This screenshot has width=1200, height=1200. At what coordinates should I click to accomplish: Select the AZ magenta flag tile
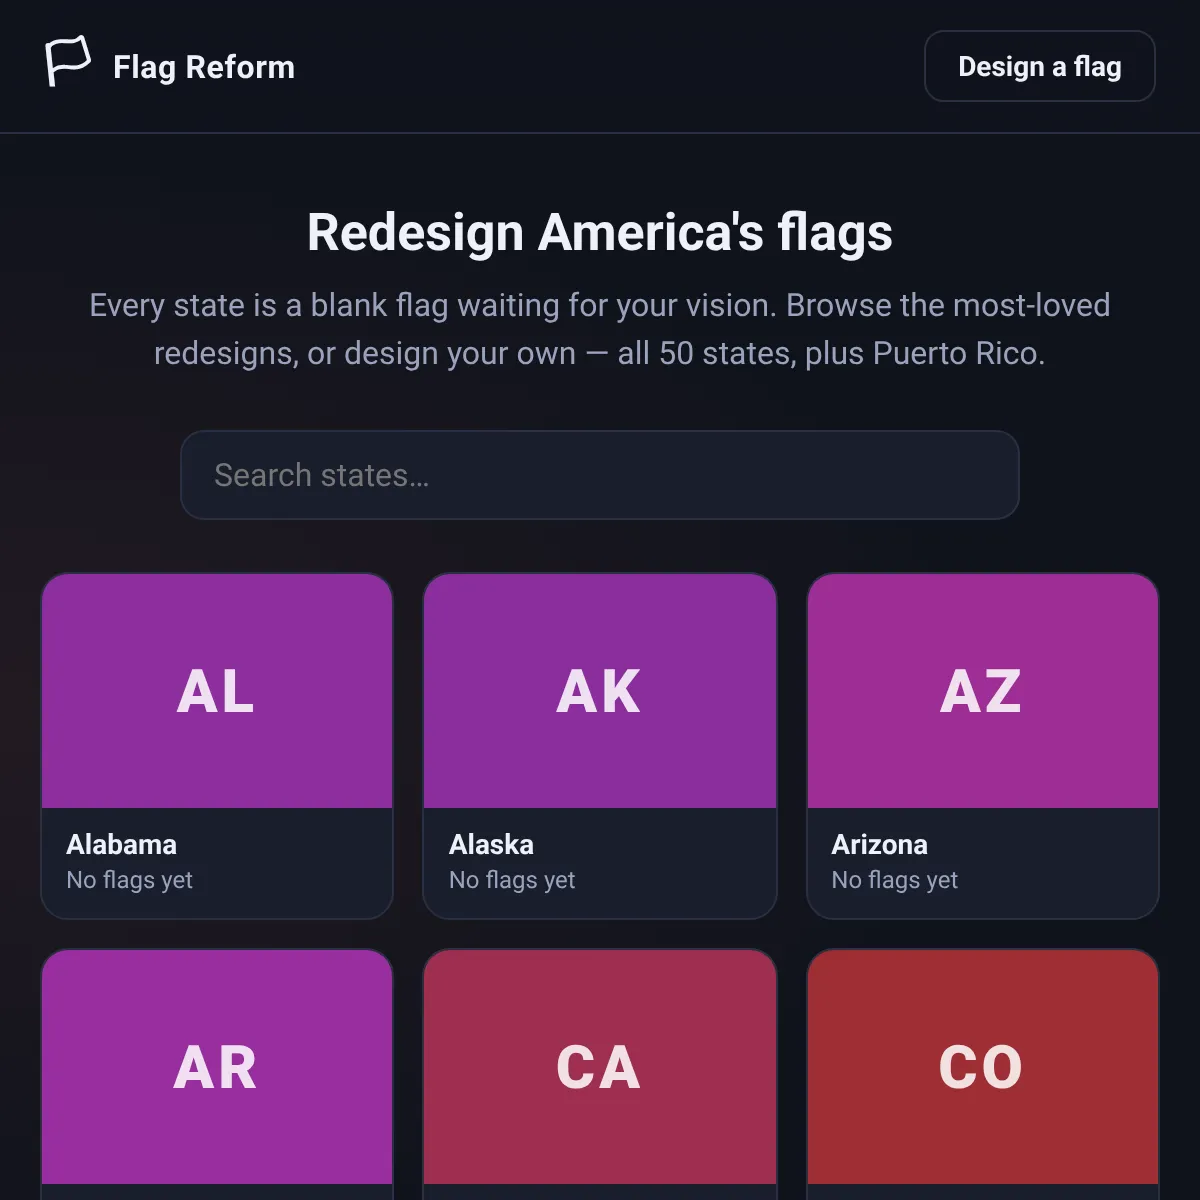click(x=983, y=691)
